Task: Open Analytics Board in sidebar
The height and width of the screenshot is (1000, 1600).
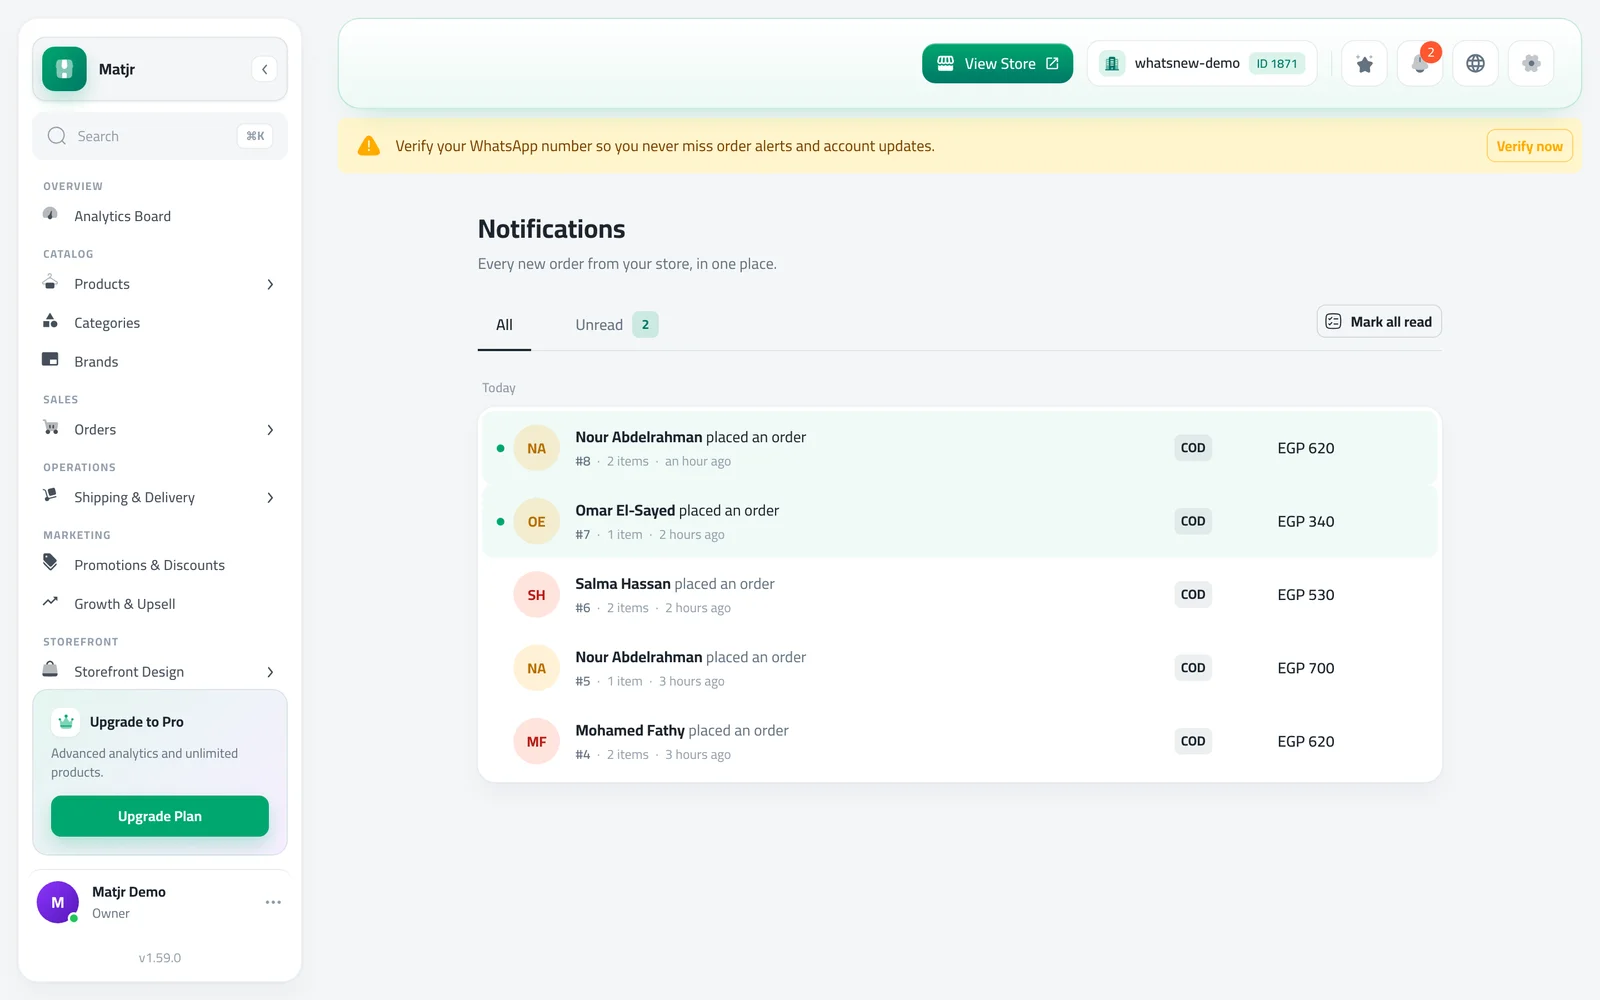Action: click(160, 216)
